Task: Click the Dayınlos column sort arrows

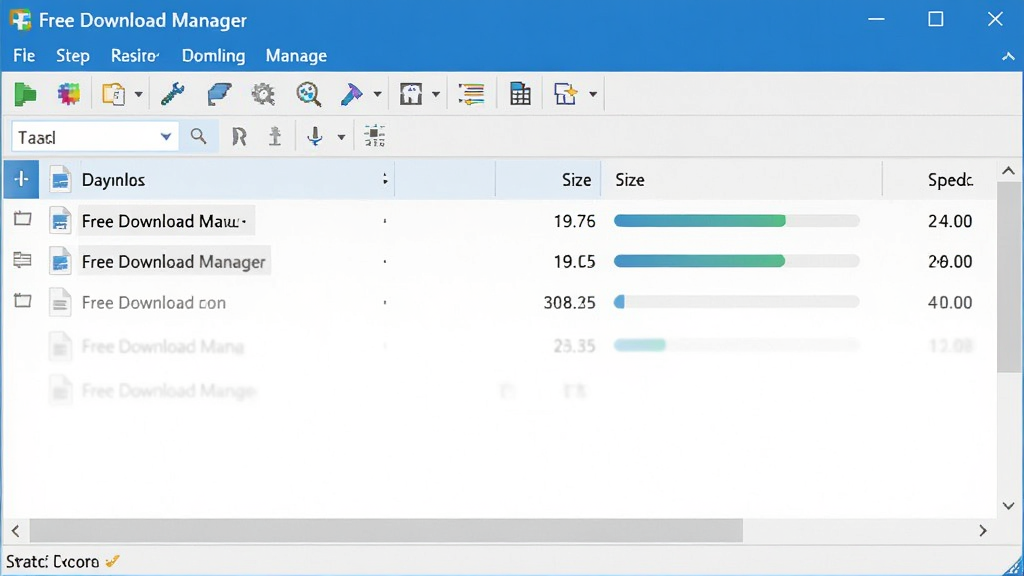Action: (385, 179)
